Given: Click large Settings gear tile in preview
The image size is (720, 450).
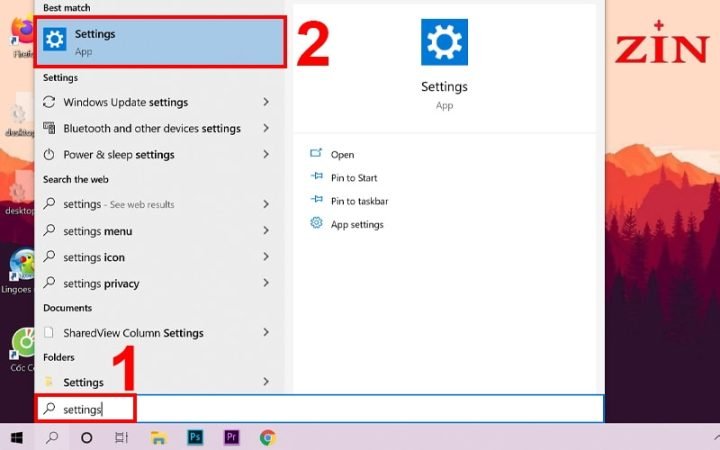Looking at the screenshot, I should coord(444,42).
